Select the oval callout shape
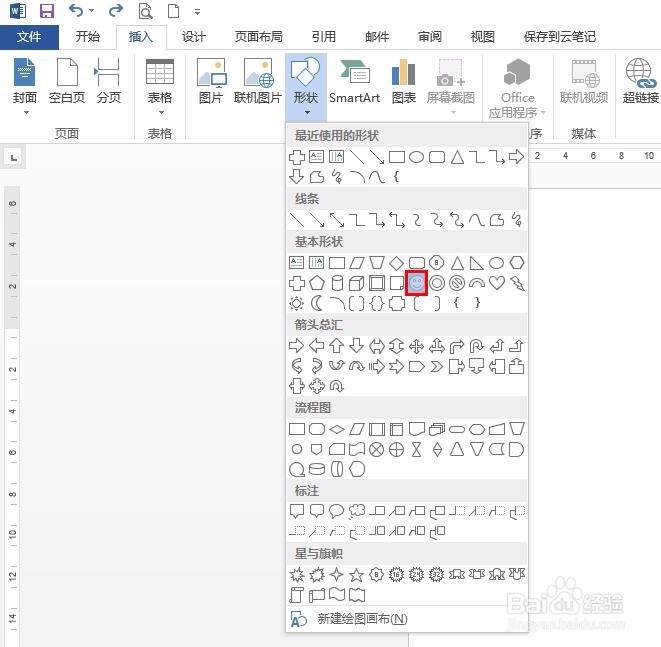The image size is (661, 647). [x=336, y=511]
